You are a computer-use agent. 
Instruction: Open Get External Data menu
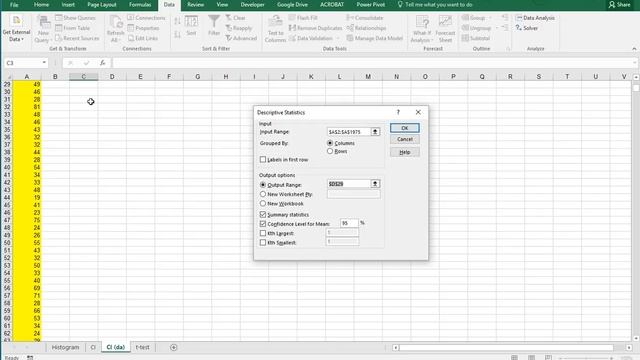pos(16,29)
